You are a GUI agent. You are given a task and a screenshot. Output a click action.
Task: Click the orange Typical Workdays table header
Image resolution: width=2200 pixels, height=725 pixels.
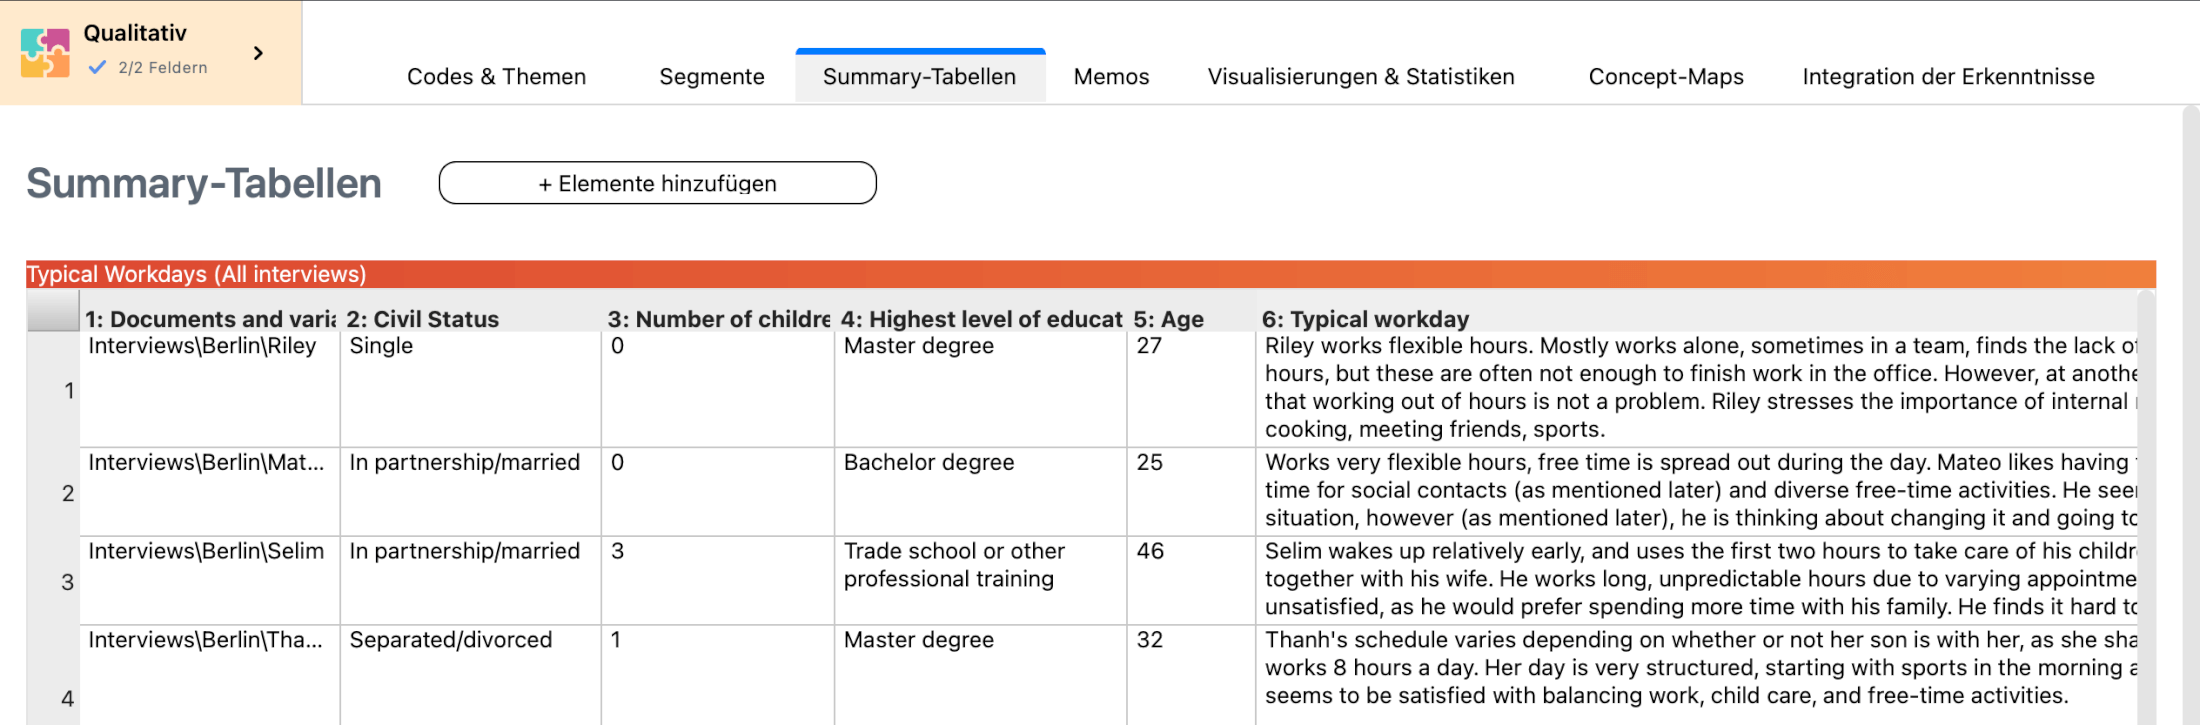(x=1090, y=274)
